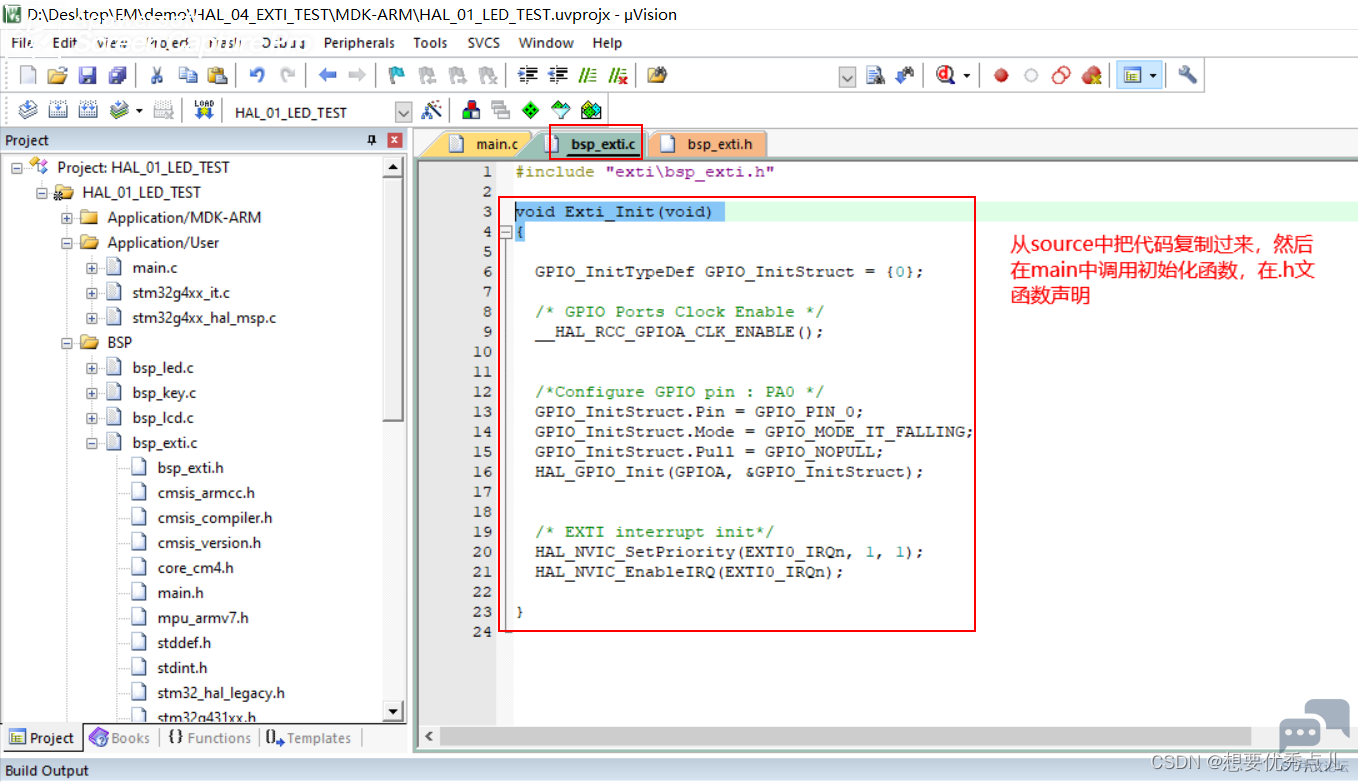Collapse the BSP folder in project tree
Image resolution: width=1358 pixels, height=782 pixels.
pos(67,342)
